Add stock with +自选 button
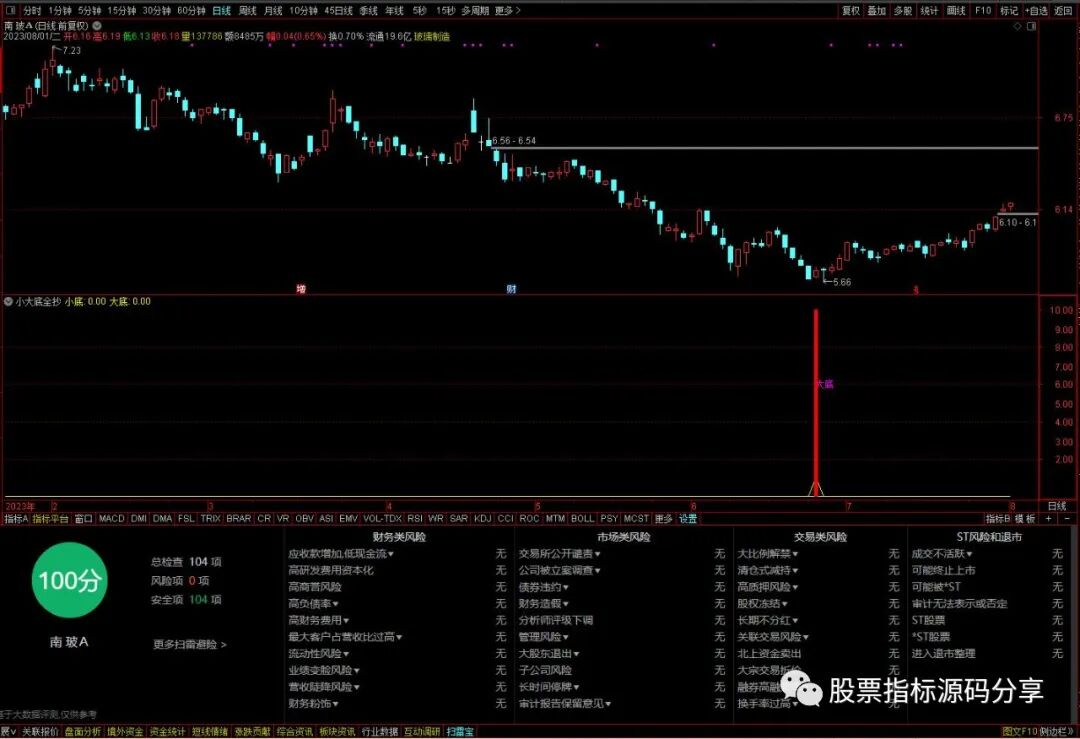Screen dimensions: 1080x739 click(1036, 10)
